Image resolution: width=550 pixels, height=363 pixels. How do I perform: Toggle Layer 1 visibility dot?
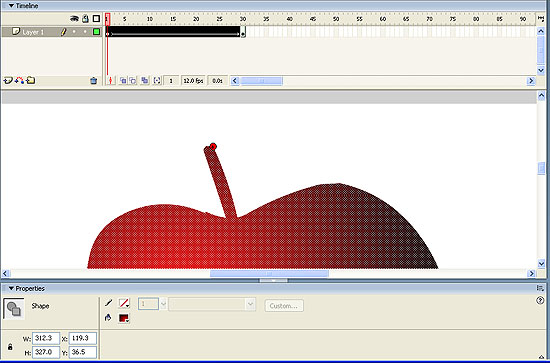point(74,32)
